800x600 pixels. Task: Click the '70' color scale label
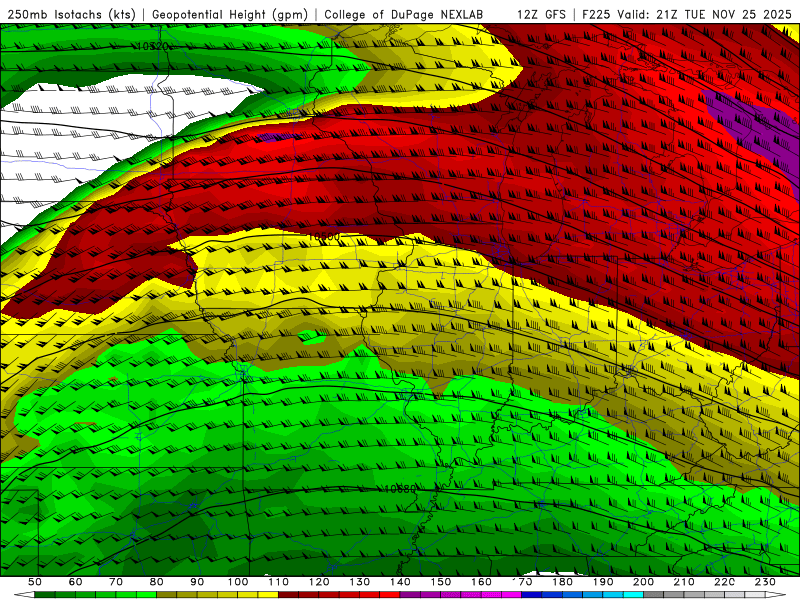[116, 582]
